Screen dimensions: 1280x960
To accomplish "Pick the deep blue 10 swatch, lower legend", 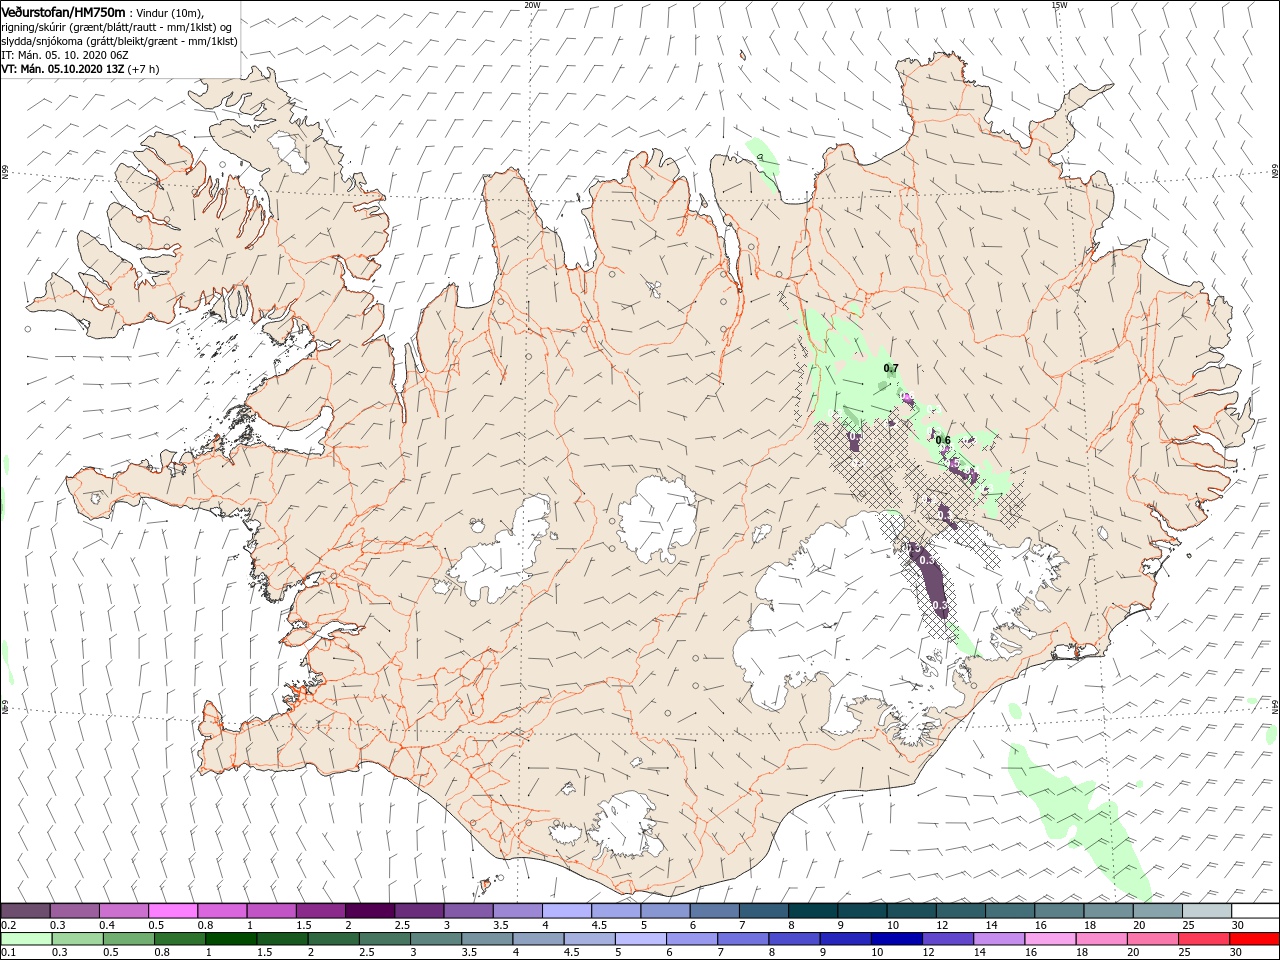I will coord(895,939).
